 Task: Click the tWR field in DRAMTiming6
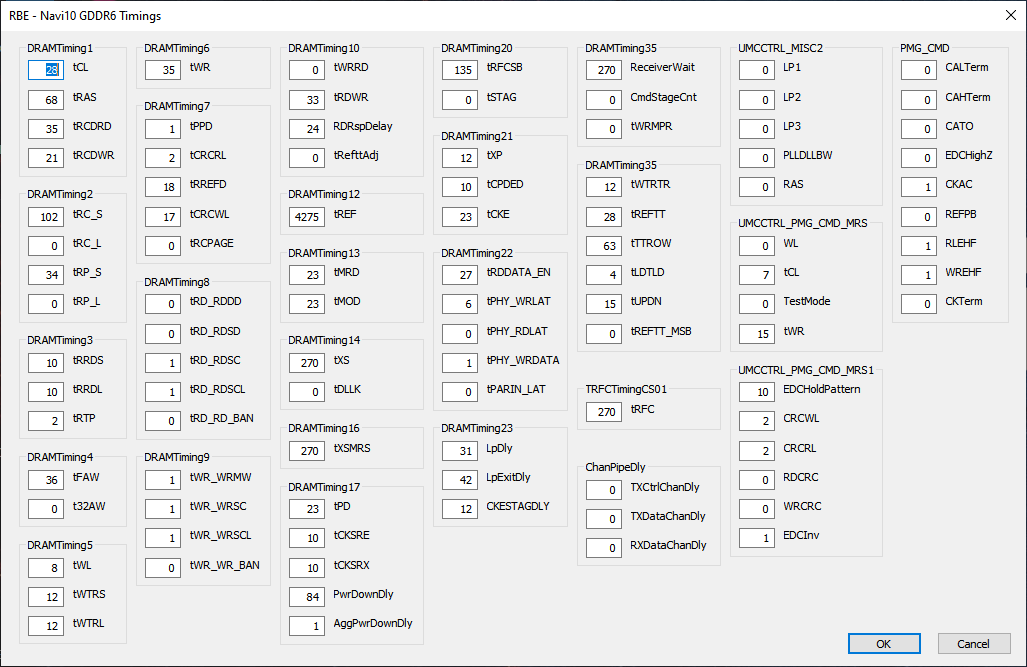pyautogui.click(x=163, y=70)
